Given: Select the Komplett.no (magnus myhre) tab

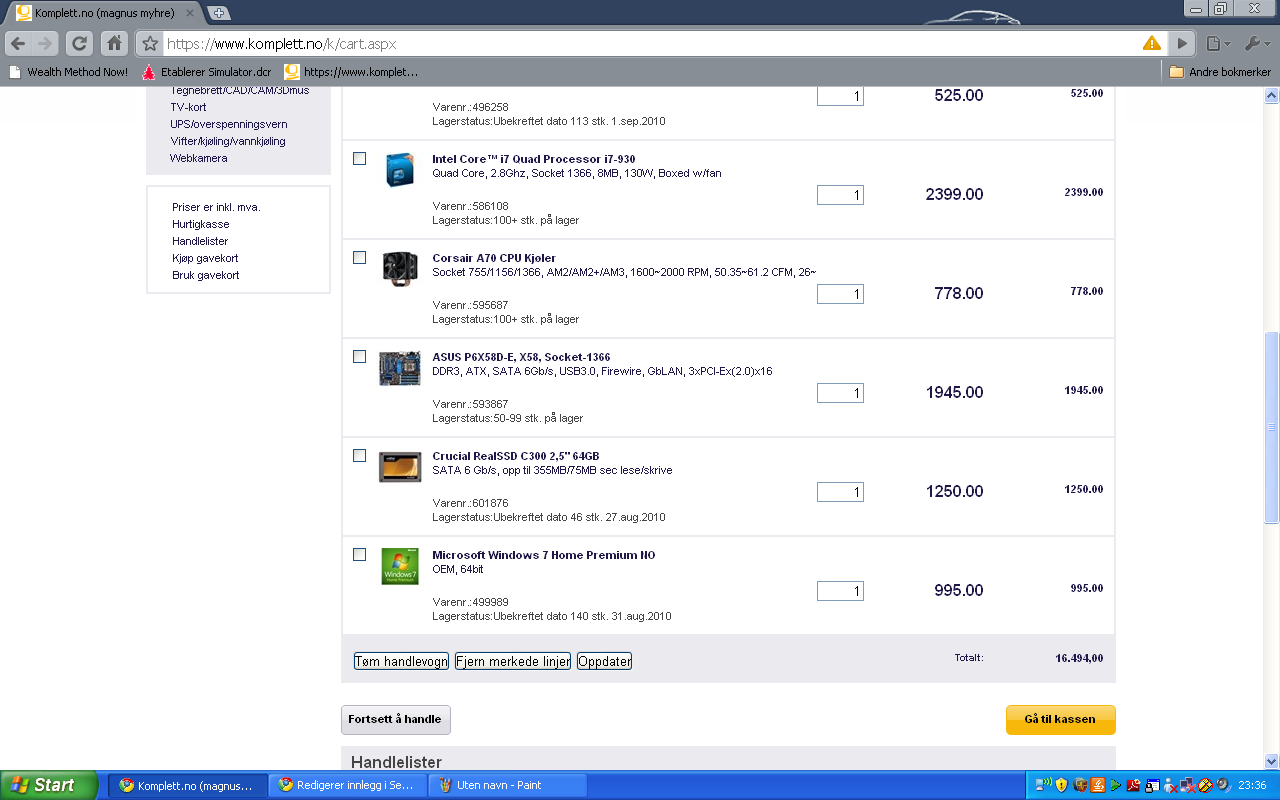Looking at the screenshot, I should point(103,13).
